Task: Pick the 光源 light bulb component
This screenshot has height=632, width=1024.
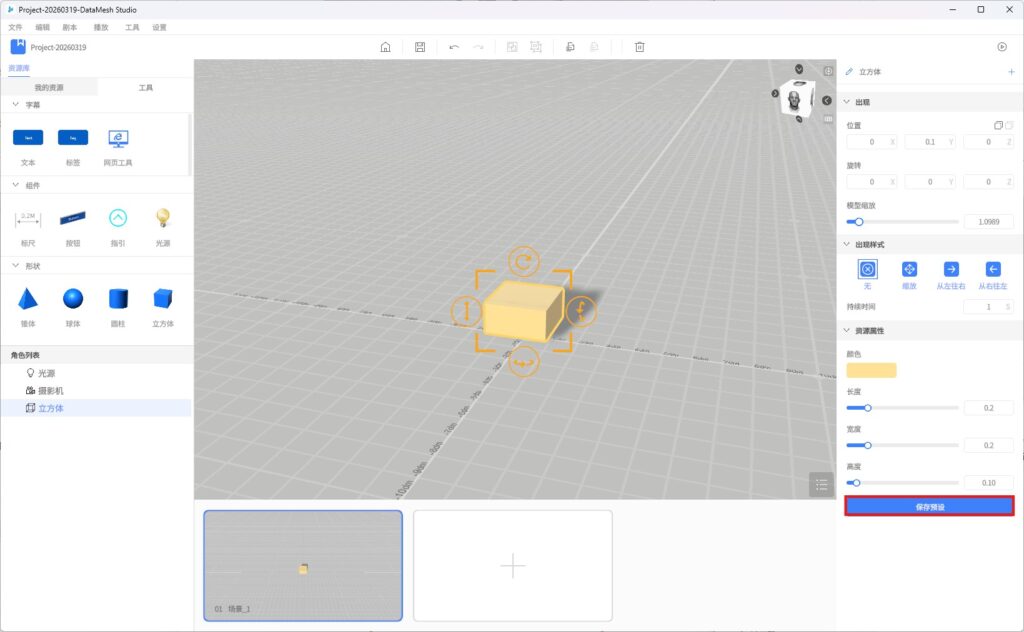Action: (162, 218)
